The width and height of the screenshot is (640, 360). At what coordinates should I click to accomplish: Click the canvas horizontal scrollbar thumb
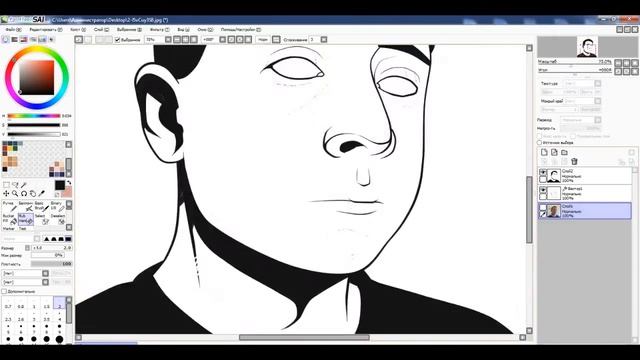304,338
